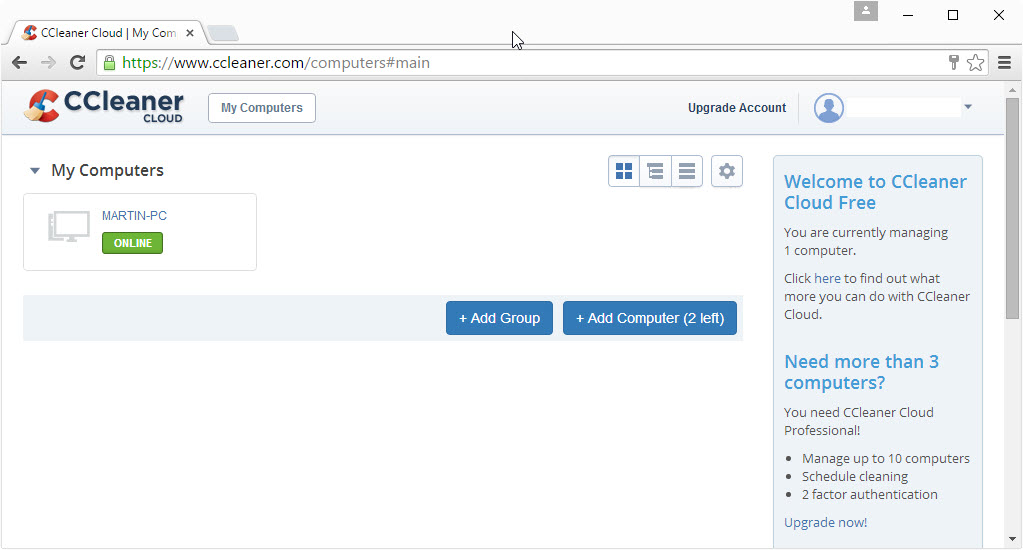Click the Upgrade now! link

825,523
